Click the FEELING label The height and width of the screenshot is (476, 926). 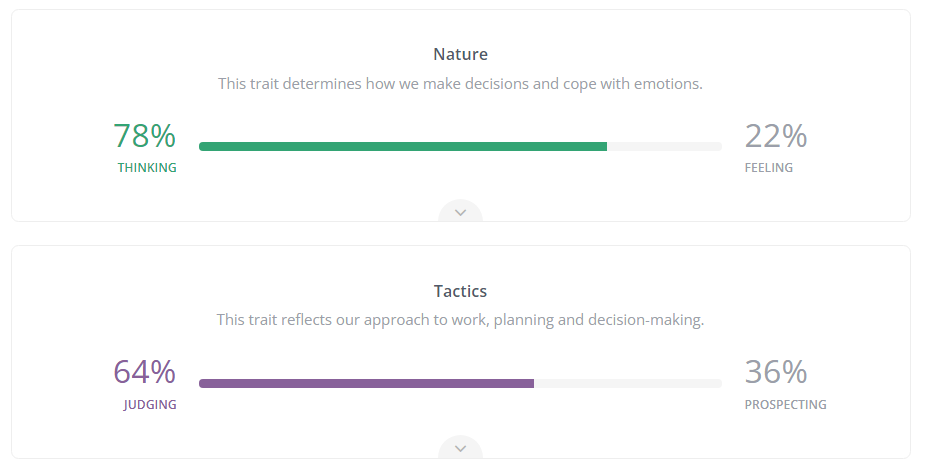pos(769,168)
